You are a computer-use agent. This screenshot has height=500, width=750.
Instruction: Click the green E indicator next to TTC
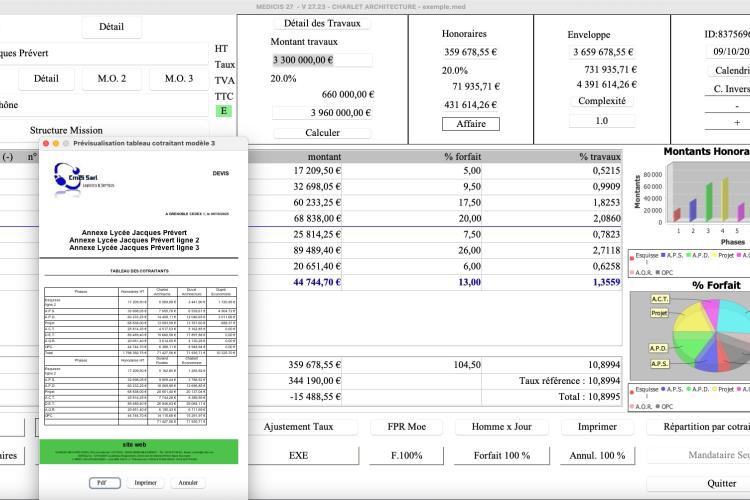click(223, 111)
